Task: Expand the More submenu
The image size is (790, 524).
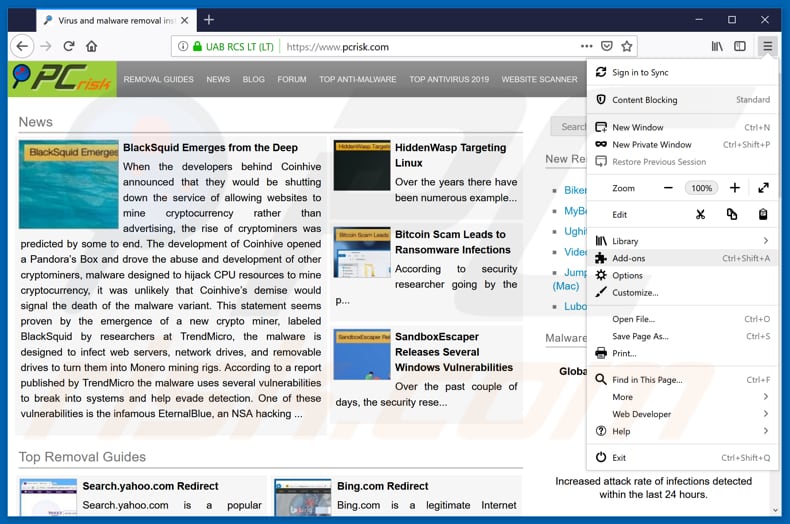Action: click(x=683, y=397)
